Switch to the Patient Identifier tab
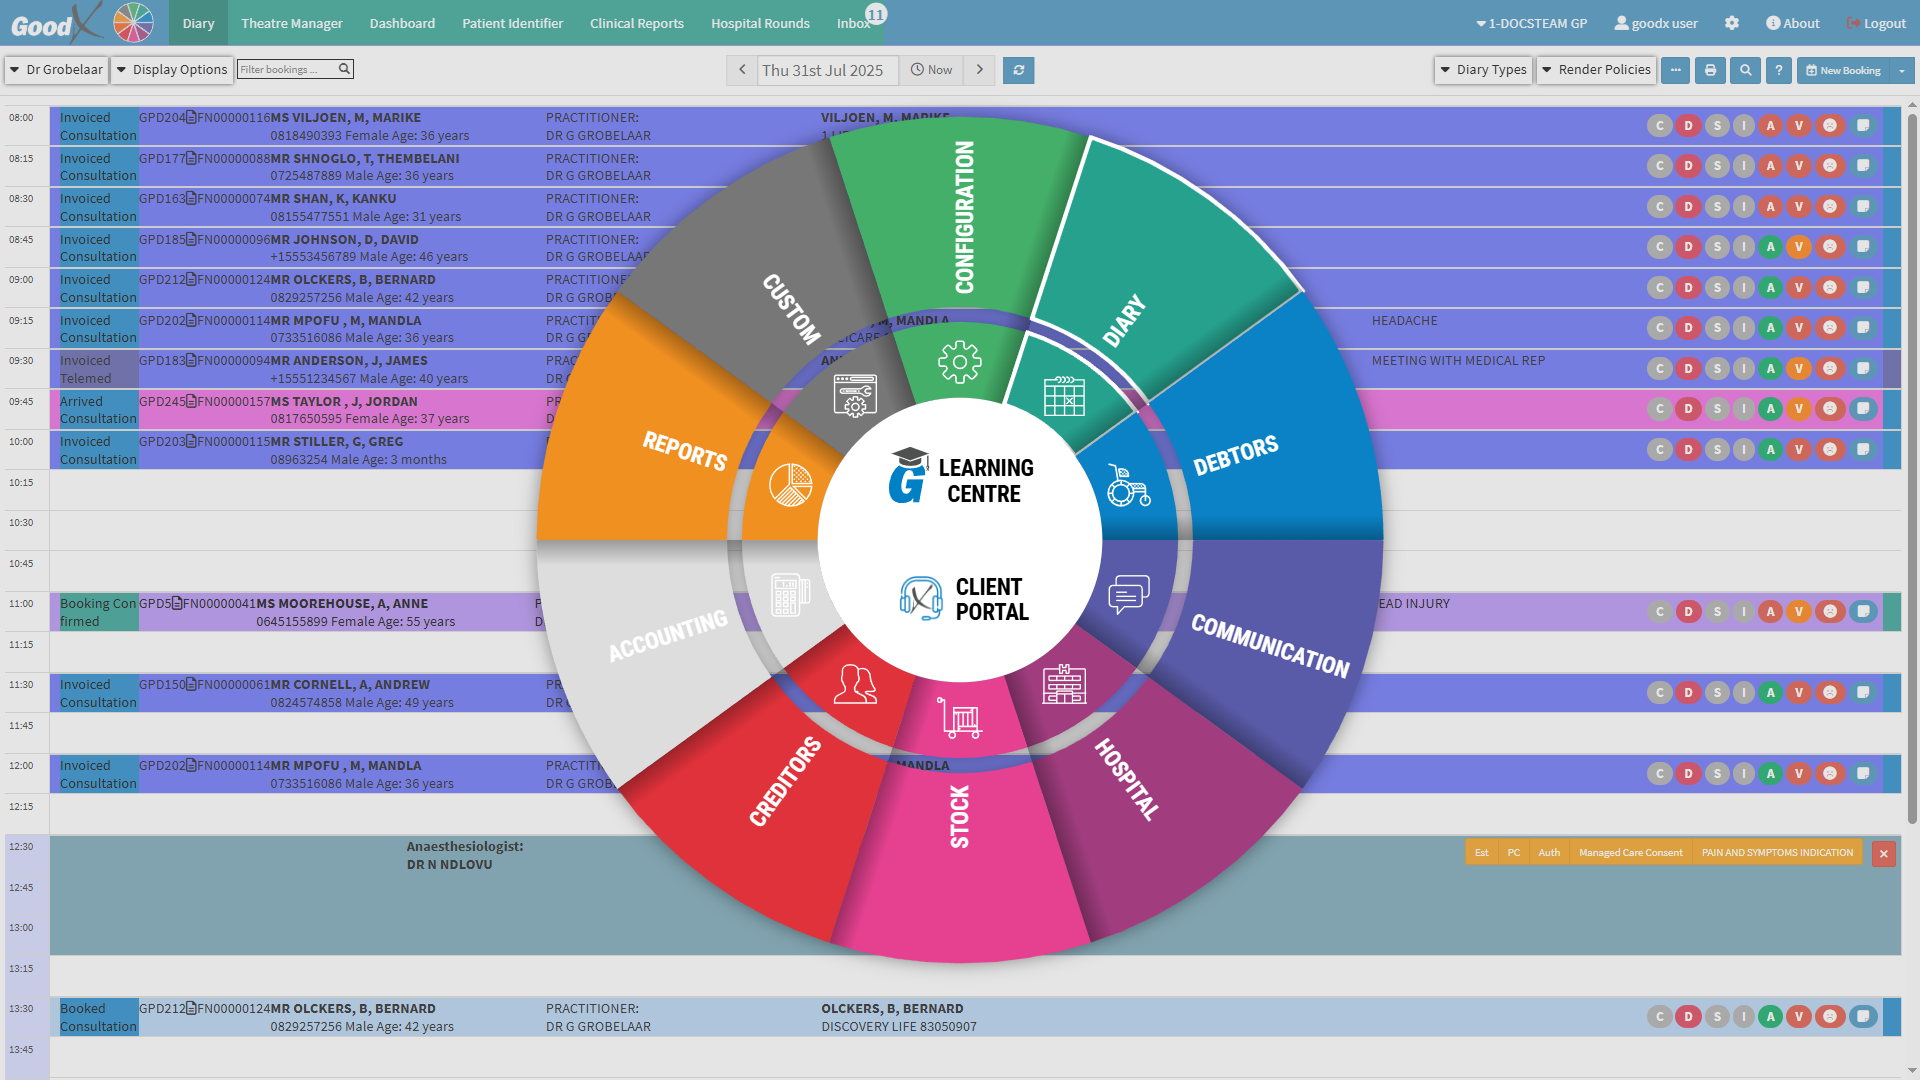 tap(512, 23)
